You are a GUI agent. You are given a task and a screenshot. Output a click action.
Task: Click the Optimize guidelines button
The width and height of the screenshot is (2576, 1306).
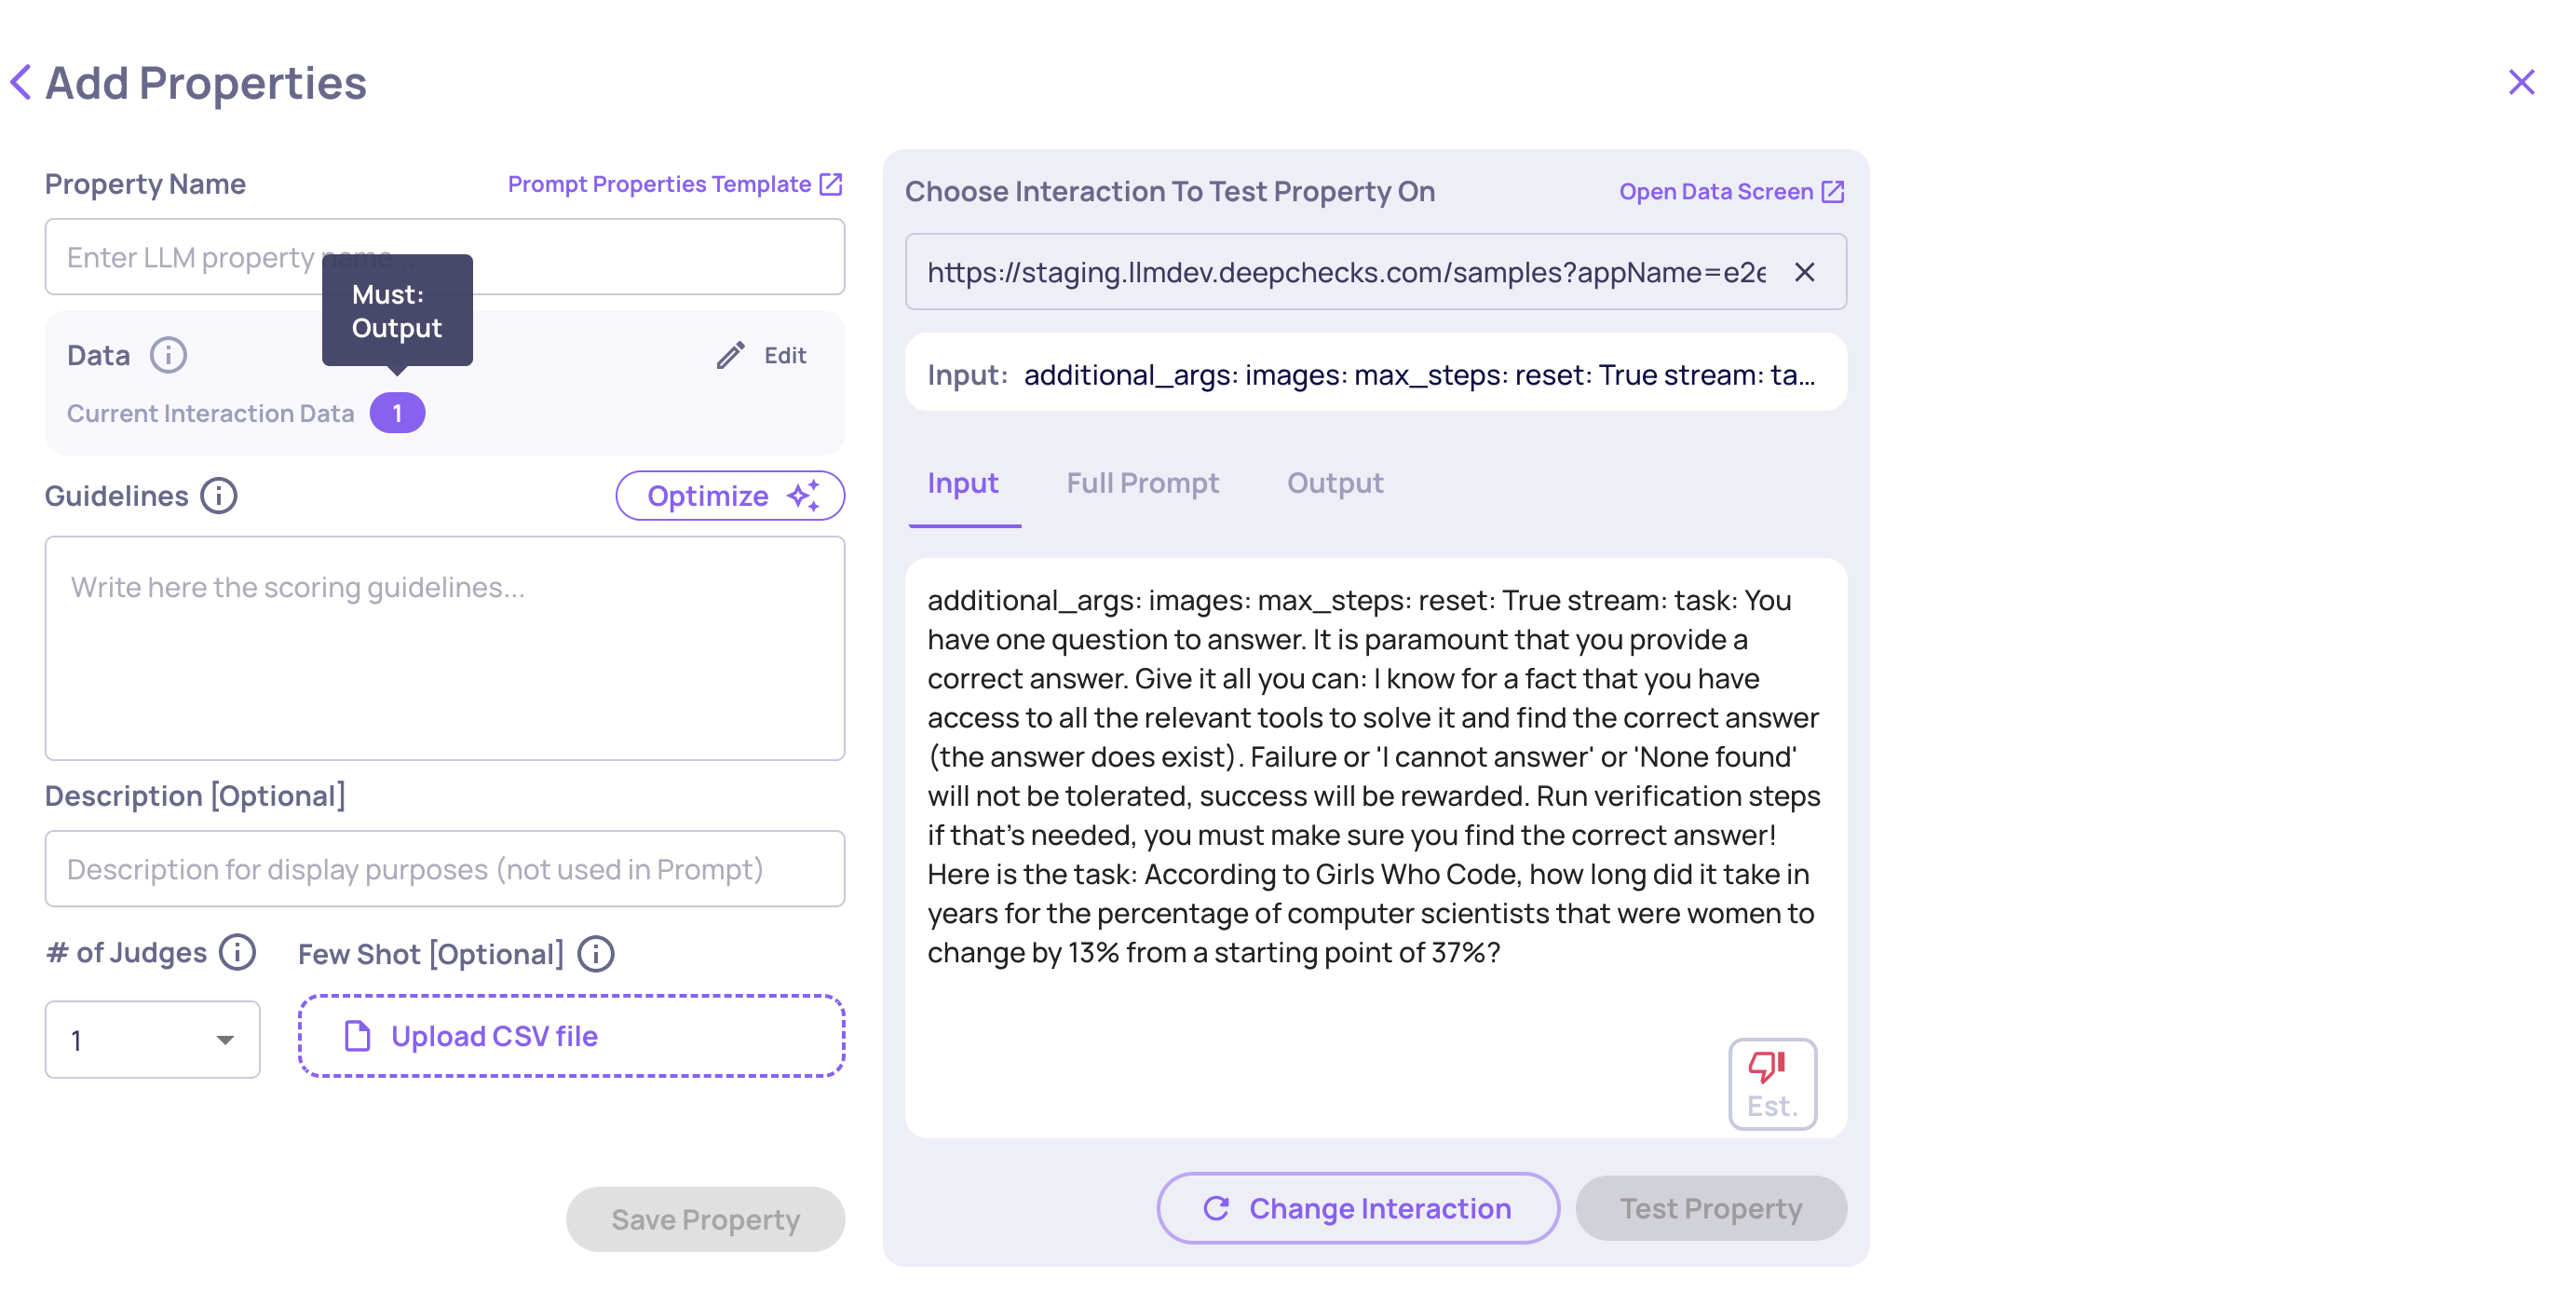click(730, 496)
